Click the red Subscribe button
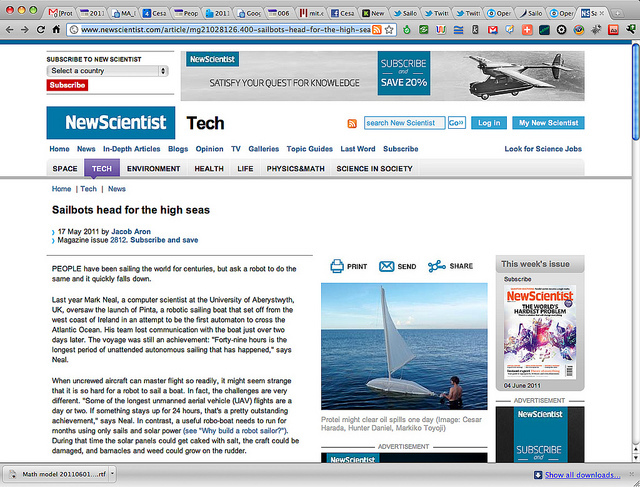640x487 pixels. [67, 85]
